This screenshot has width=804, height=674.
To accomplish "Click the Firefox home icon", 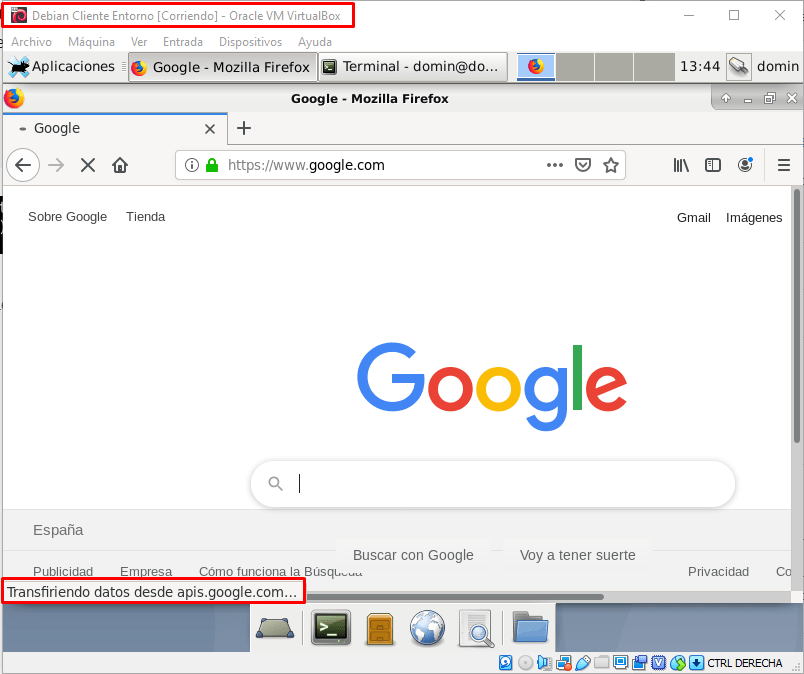I will [120, 166].
